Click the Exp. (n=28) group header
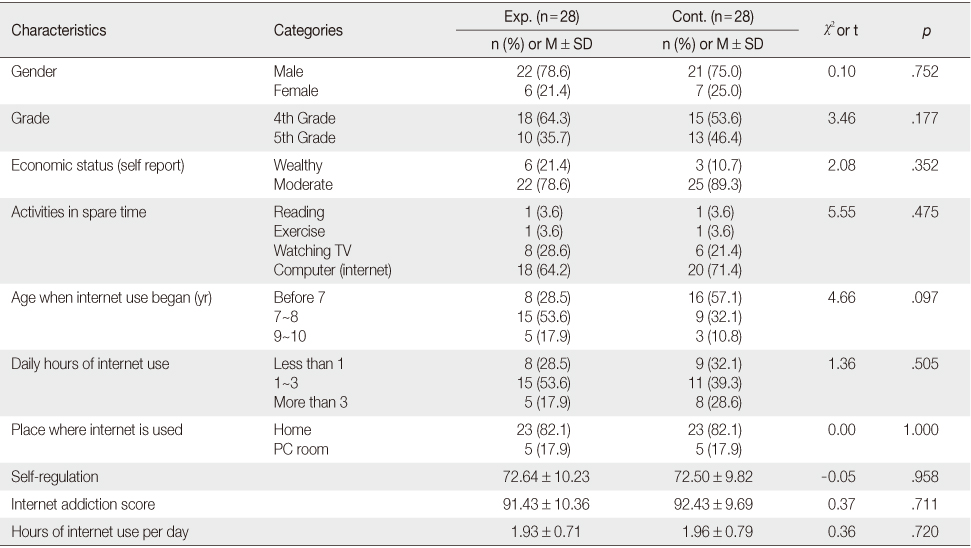The height and width of the screenshot is (548, 971). click(542, 17)
